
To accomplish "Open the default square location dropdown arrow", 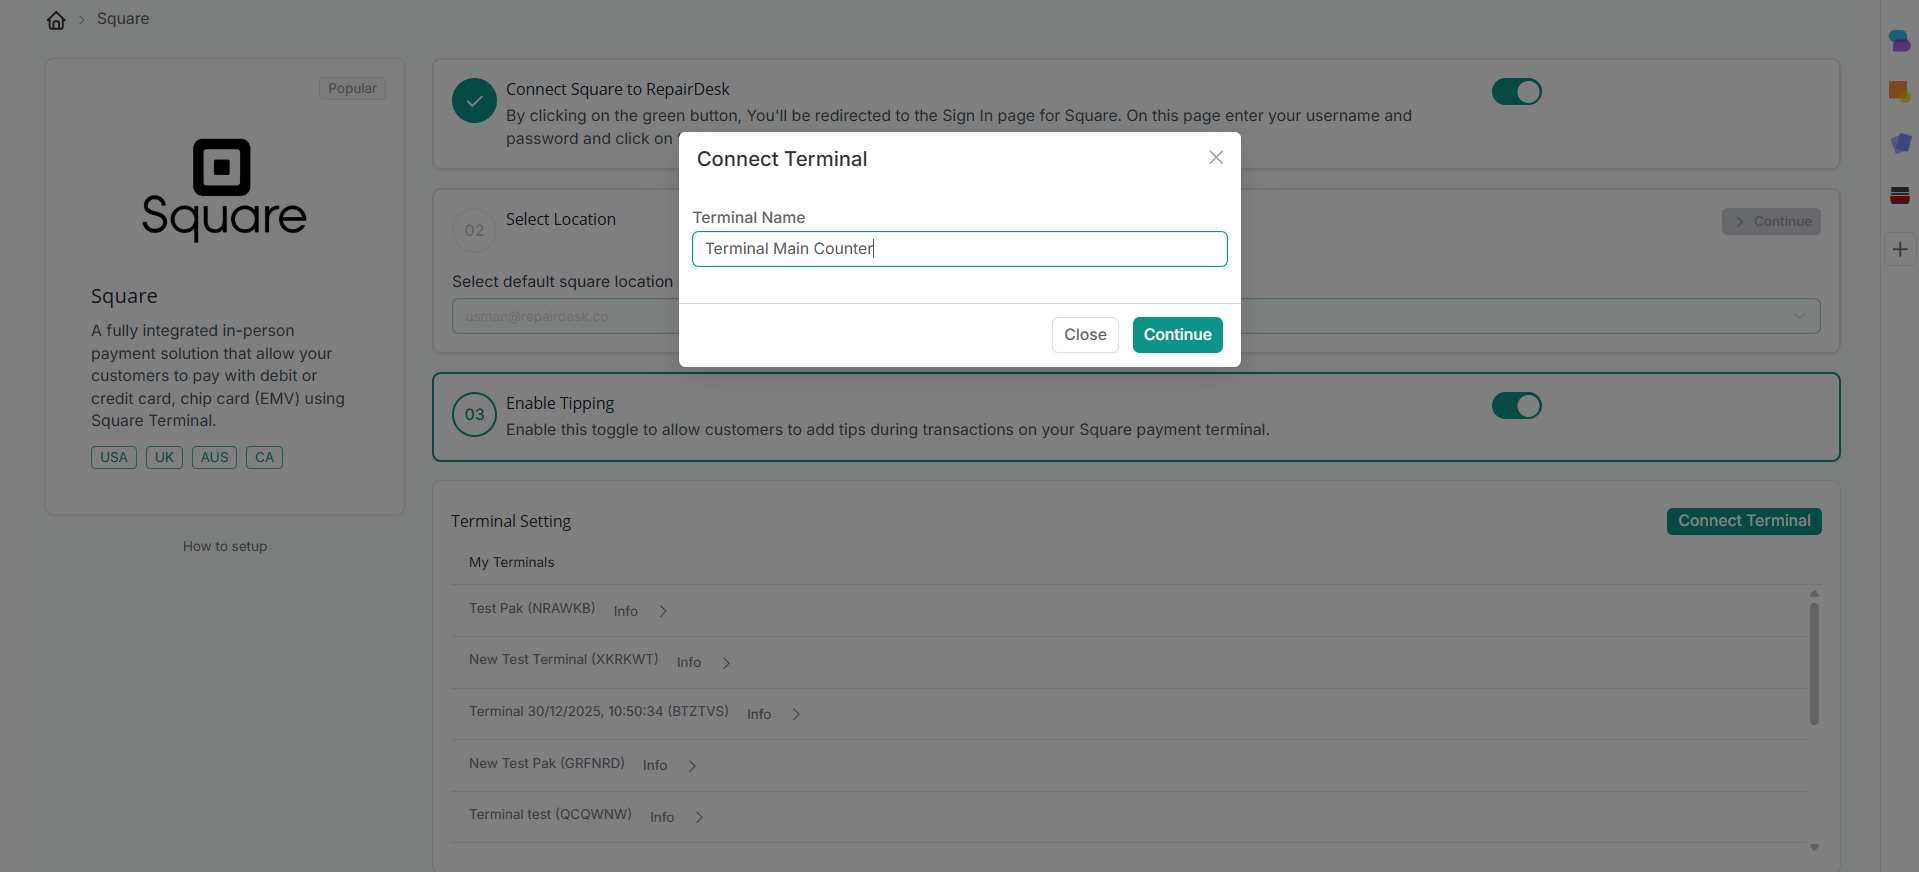I will point(1799,317).
